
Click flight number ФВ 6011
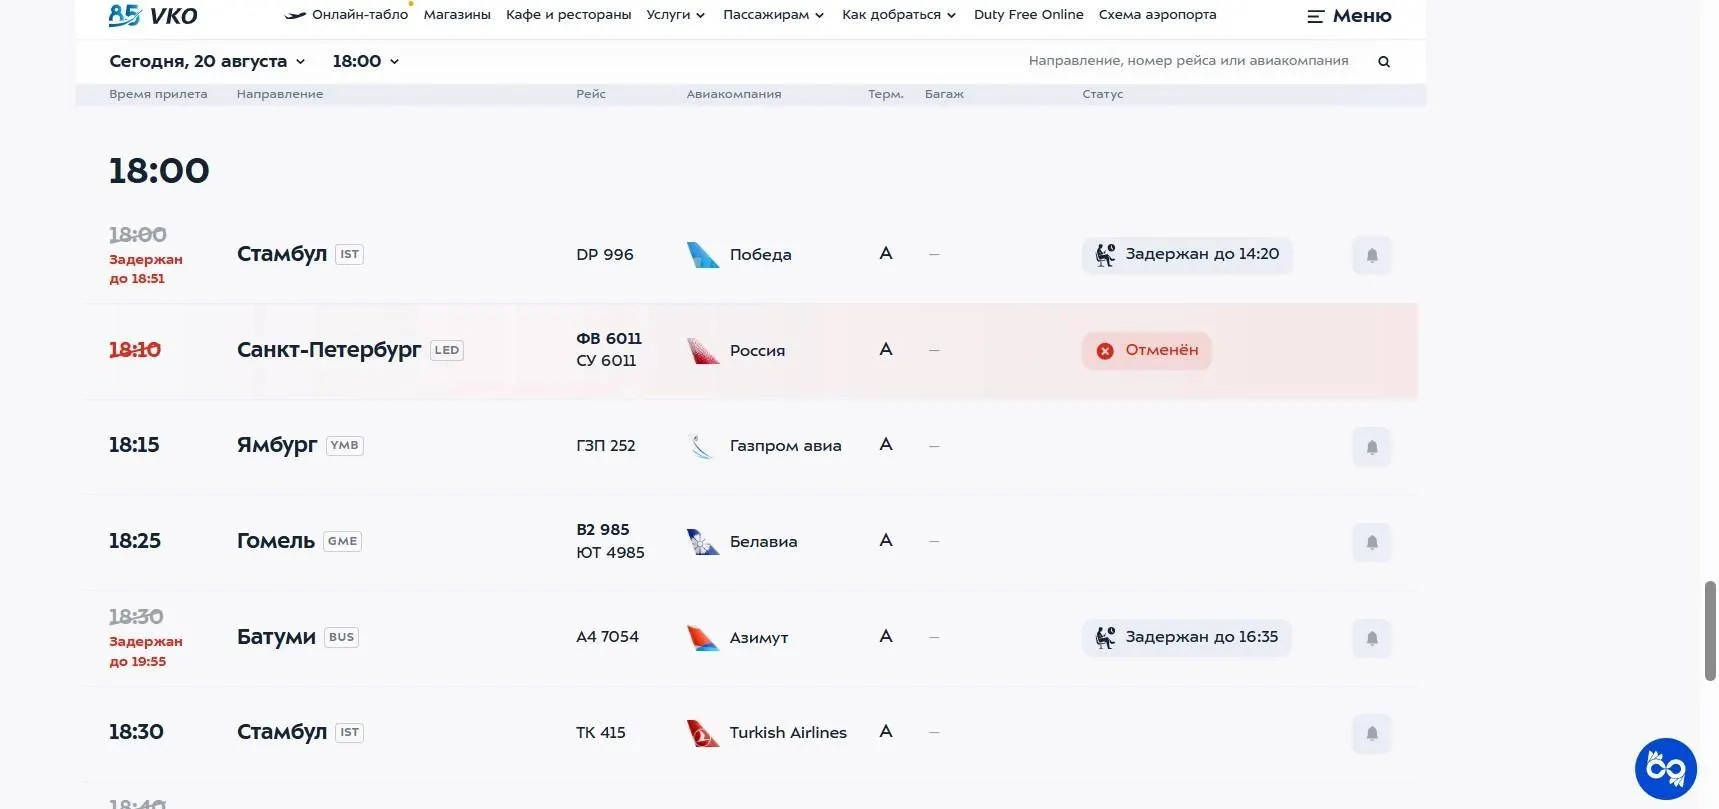coord(609,339)
